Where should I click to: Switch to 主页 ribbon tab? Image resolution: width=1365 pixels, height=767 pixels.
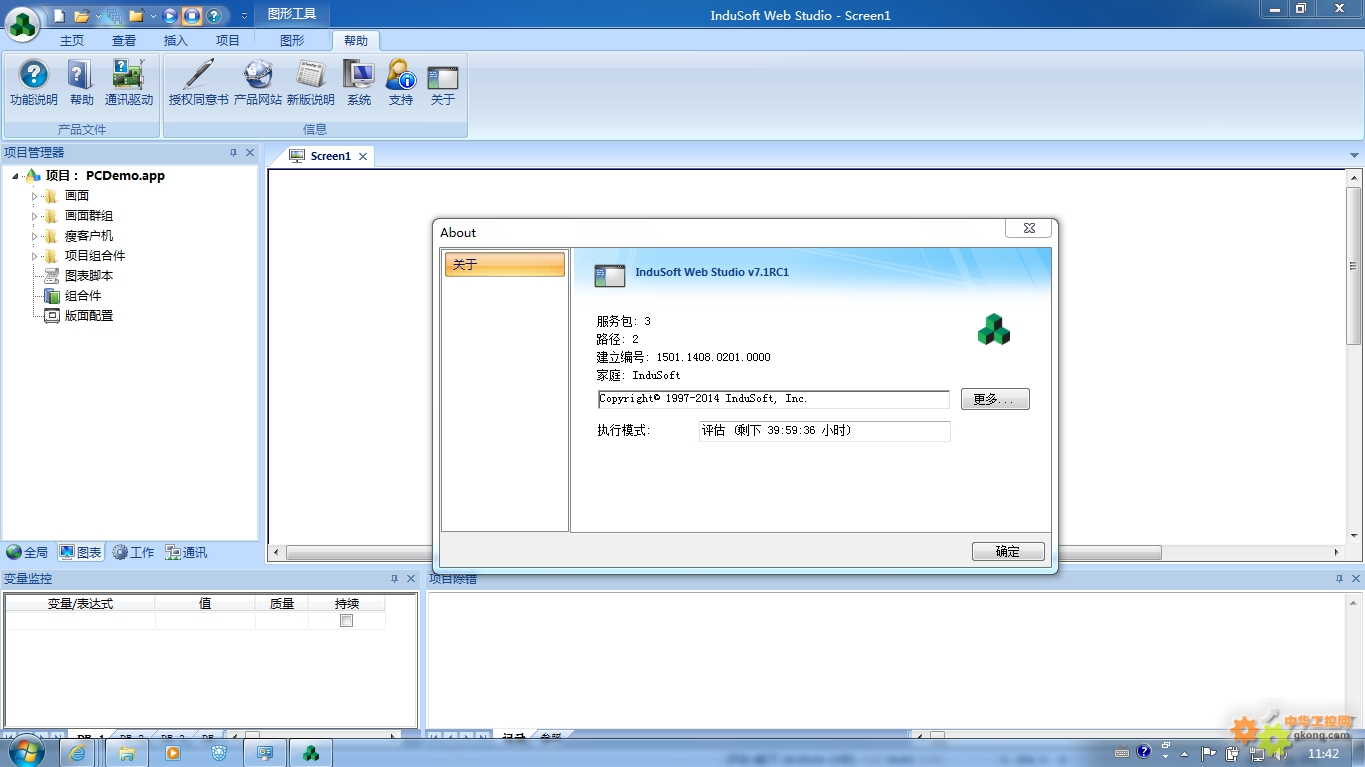click(72, 41)
